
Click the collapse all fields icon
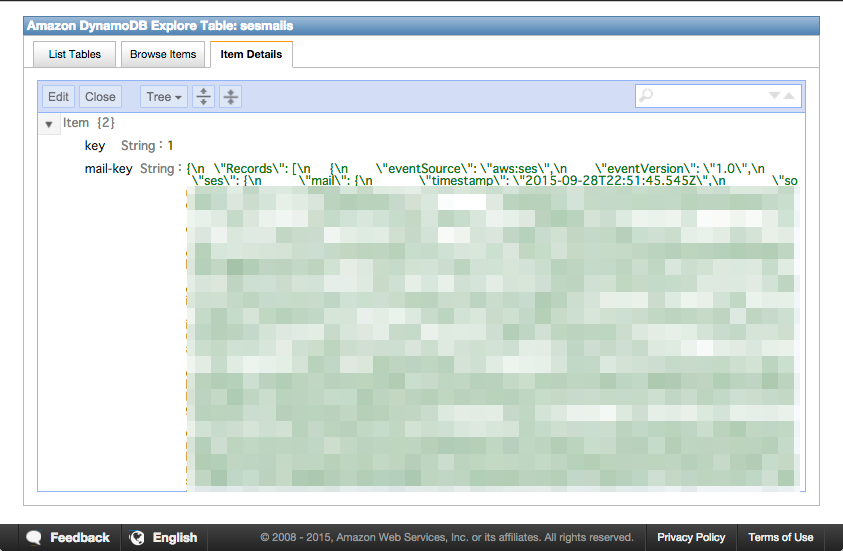coord(231,97)
